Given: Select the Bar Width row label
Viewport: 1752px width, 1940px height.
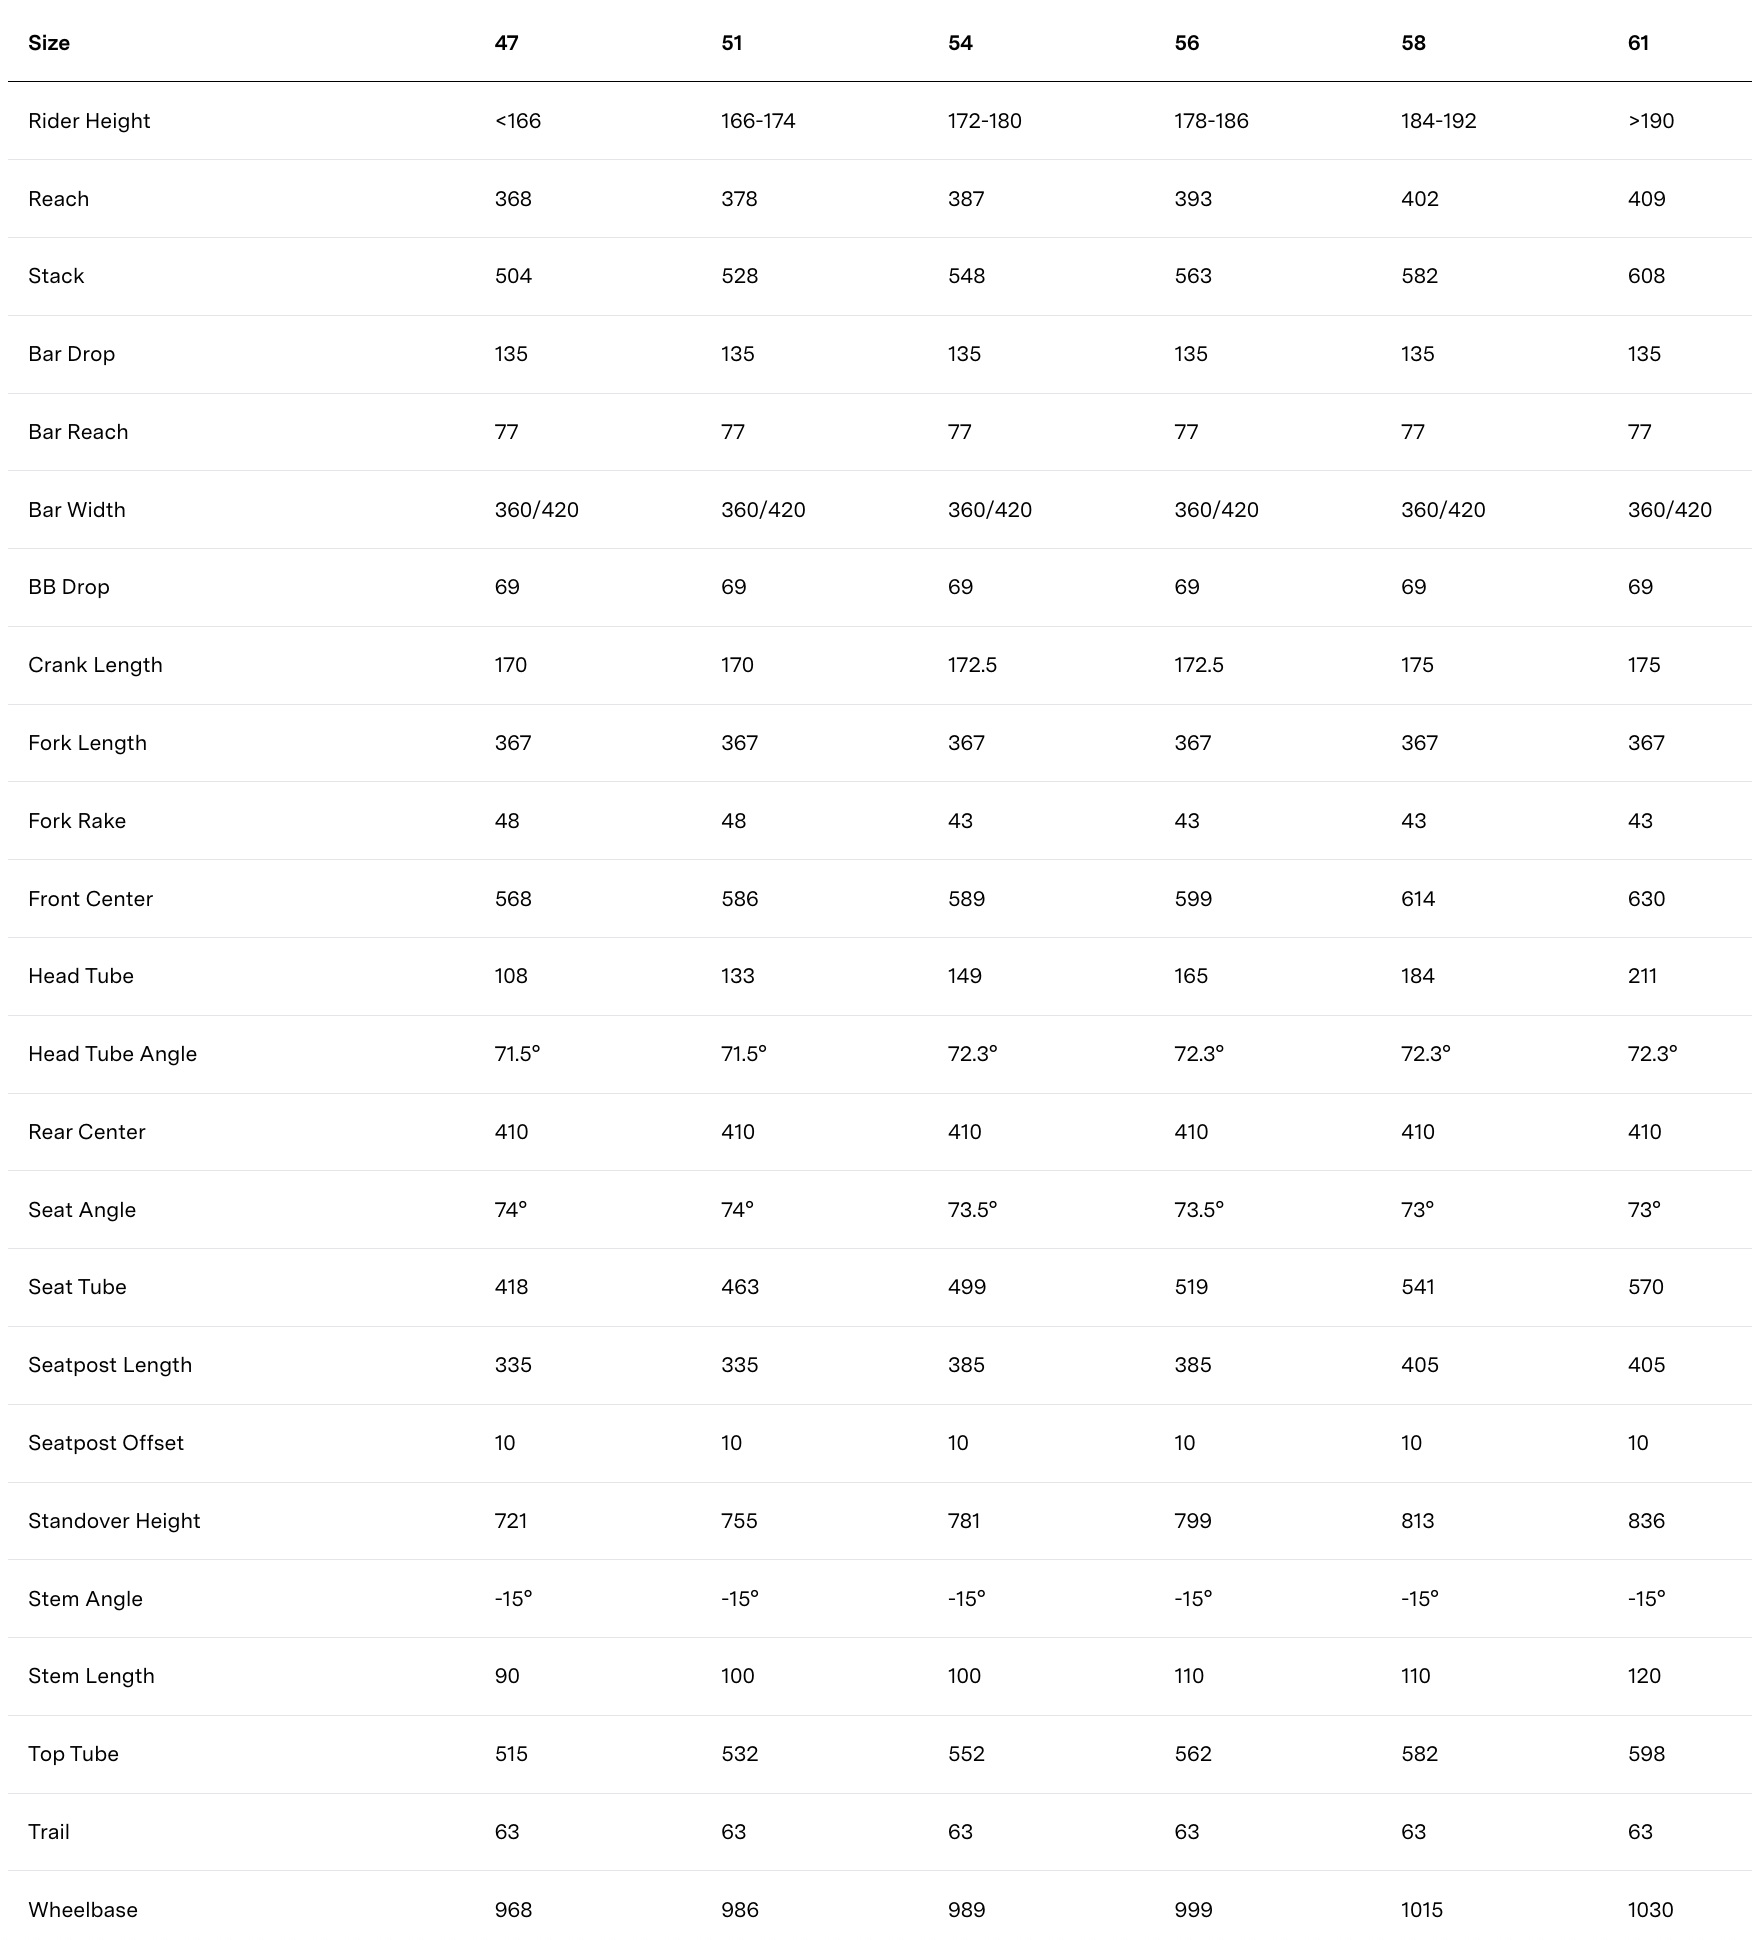Looking at the screenshot, I should [x=77, y=510].
